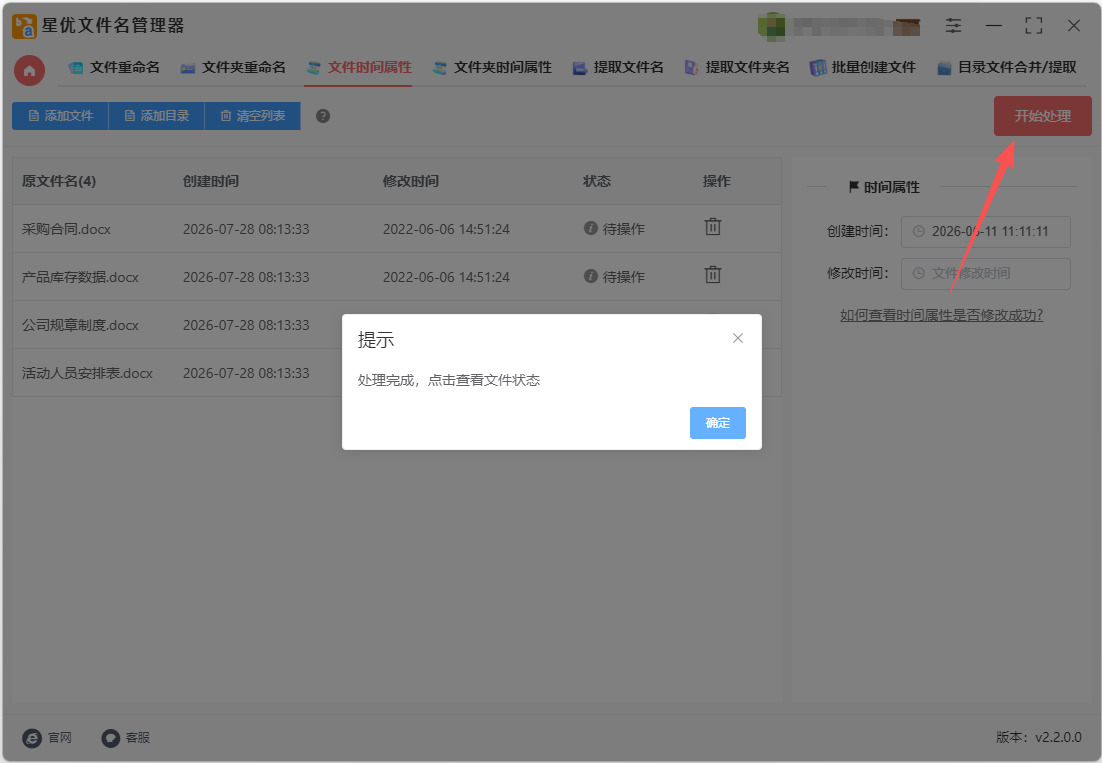Click the 操作 column header
Screen dimensions: 1102x763
pos(716,181)
